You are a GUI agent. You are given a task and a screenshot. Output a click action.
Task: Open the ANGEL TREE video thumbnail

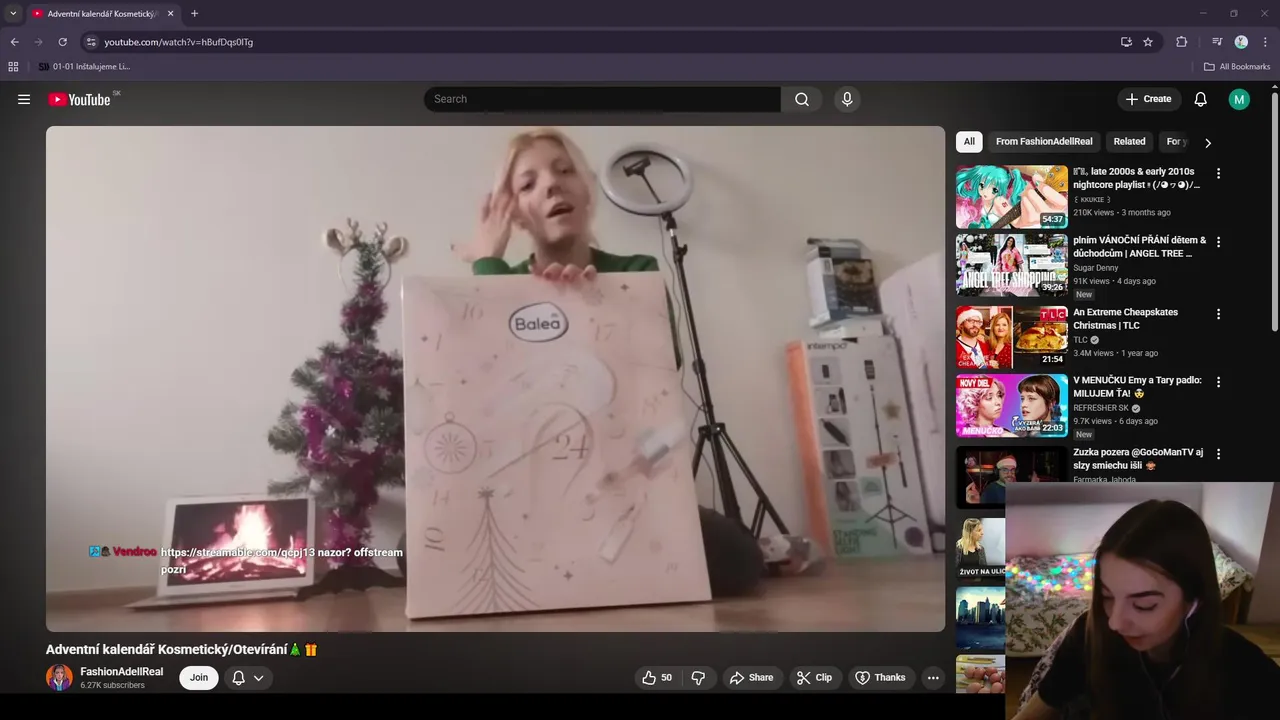point(1011,265)
